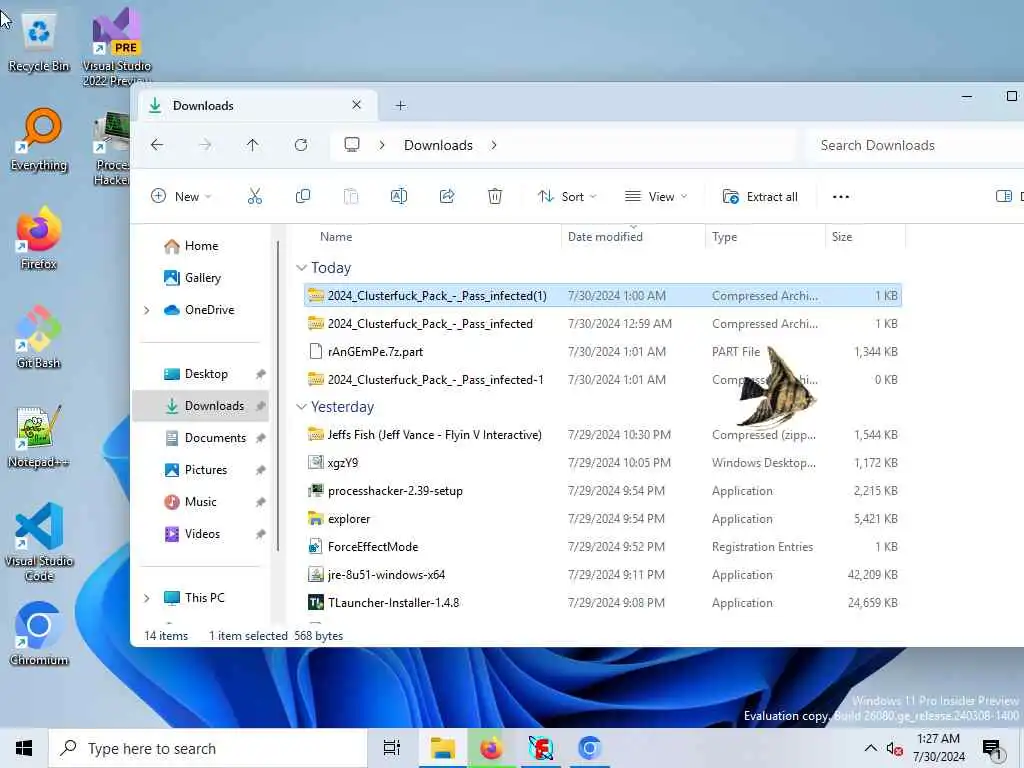Click Chromium icon on the taskbar
The width and height of the screenshot is (1024, 768).
[589, 748]
